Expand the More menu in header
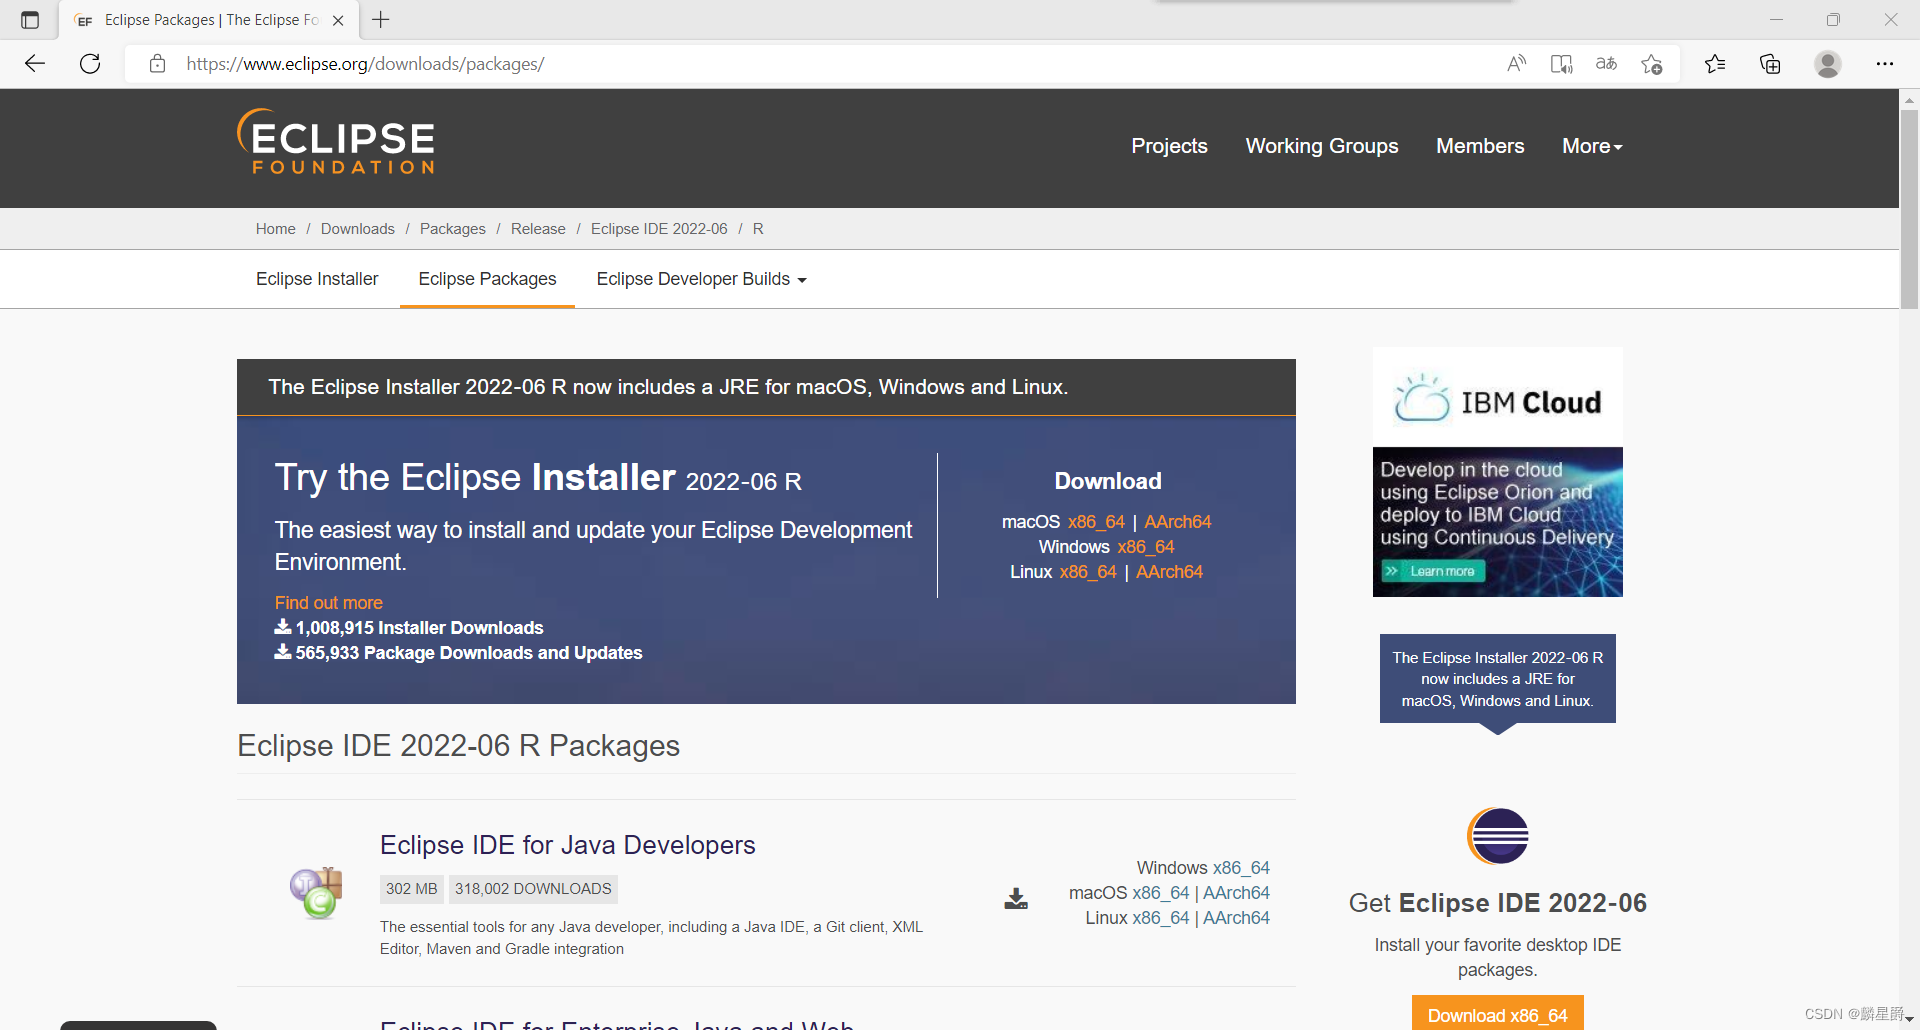 point(1592,146)
